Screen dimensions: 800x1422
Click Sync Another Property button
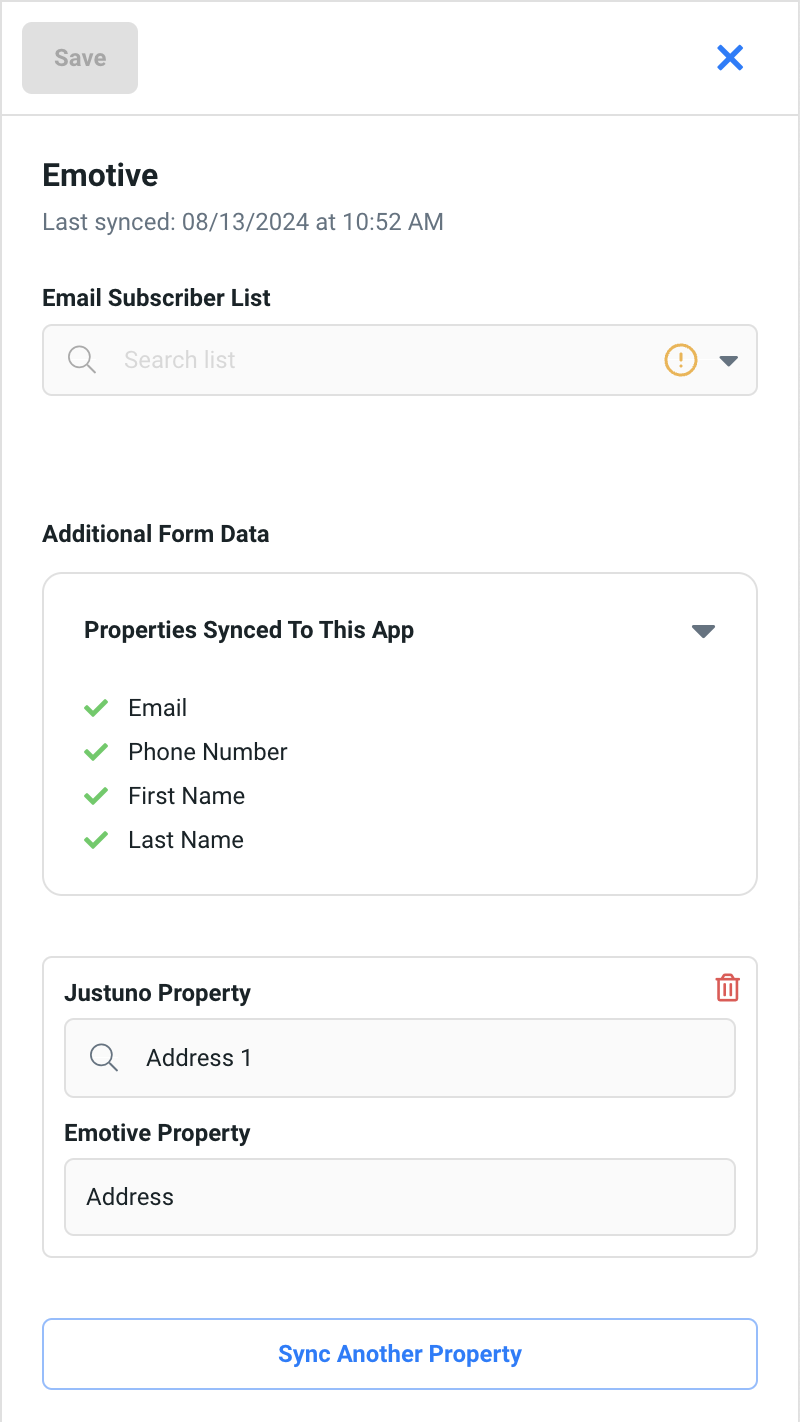tap(400, 1354)
